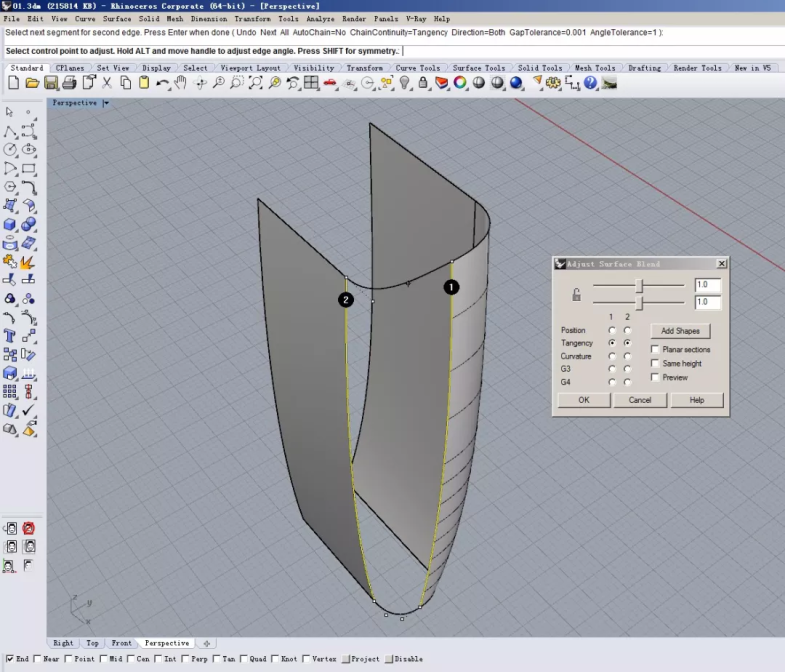Select the Polyline tool
785x672 pixels.
click(x=10, y=131)
